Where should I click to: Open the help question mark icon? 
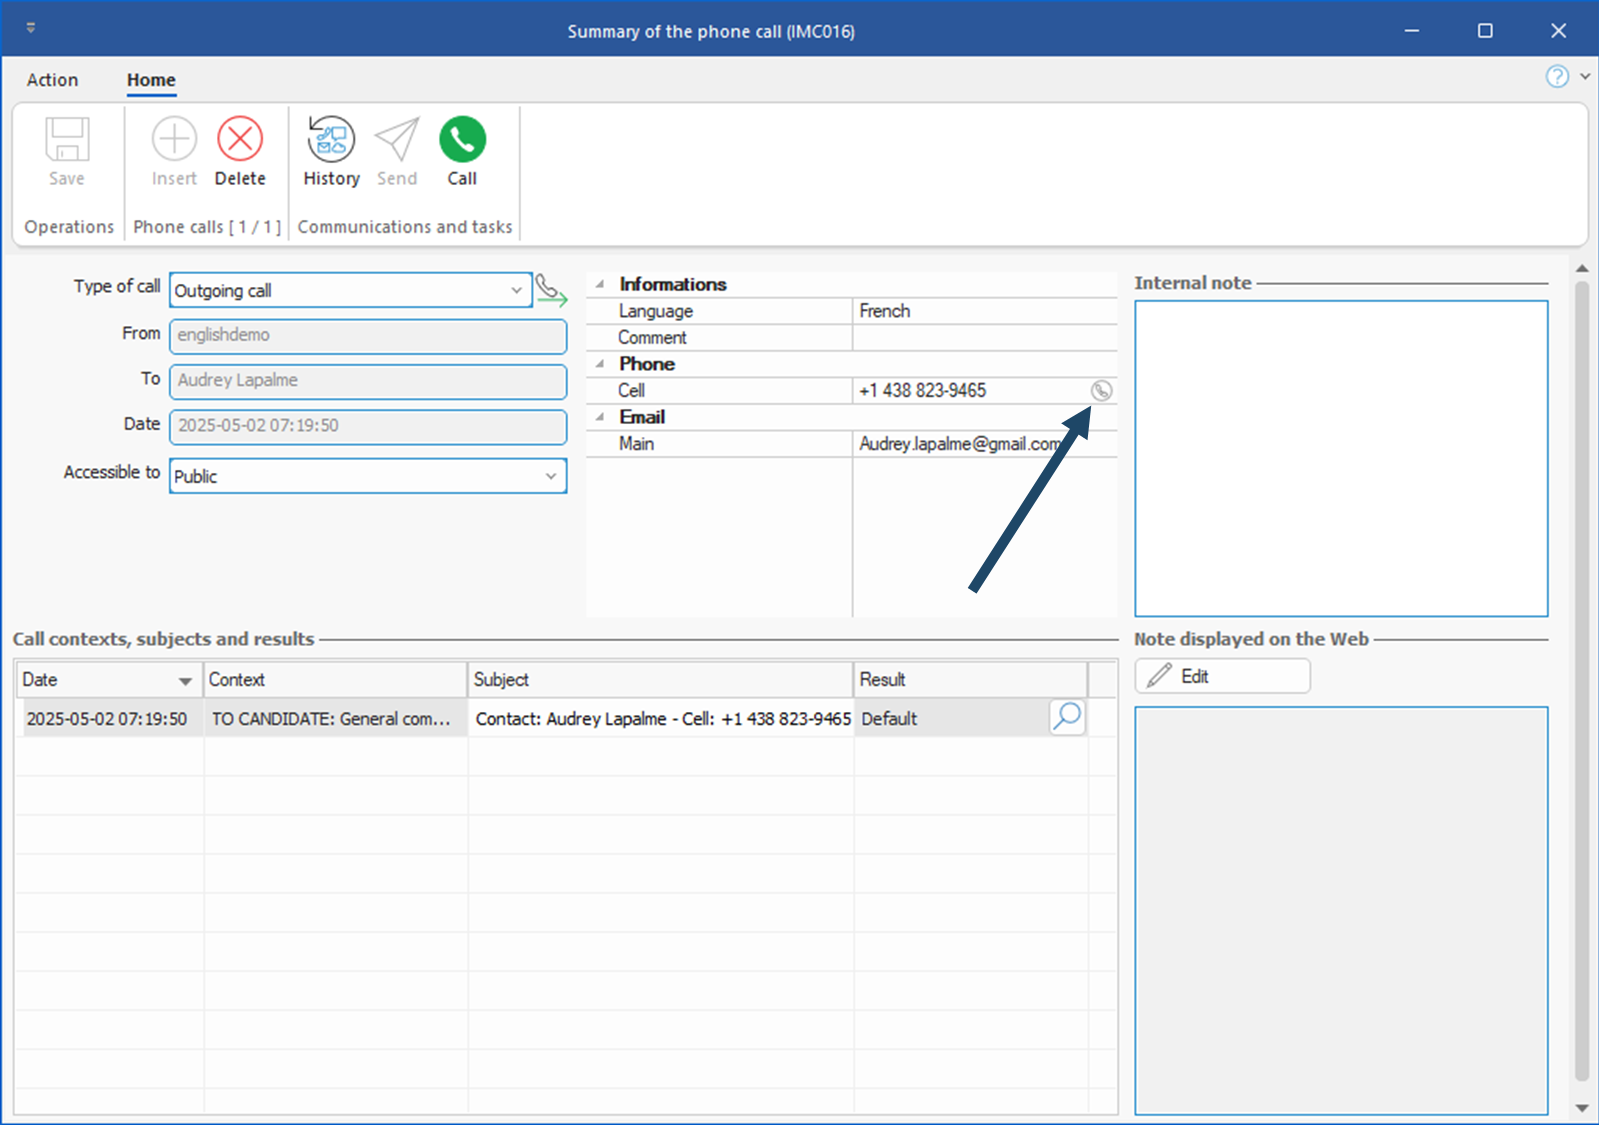(x=1557, y=76)
